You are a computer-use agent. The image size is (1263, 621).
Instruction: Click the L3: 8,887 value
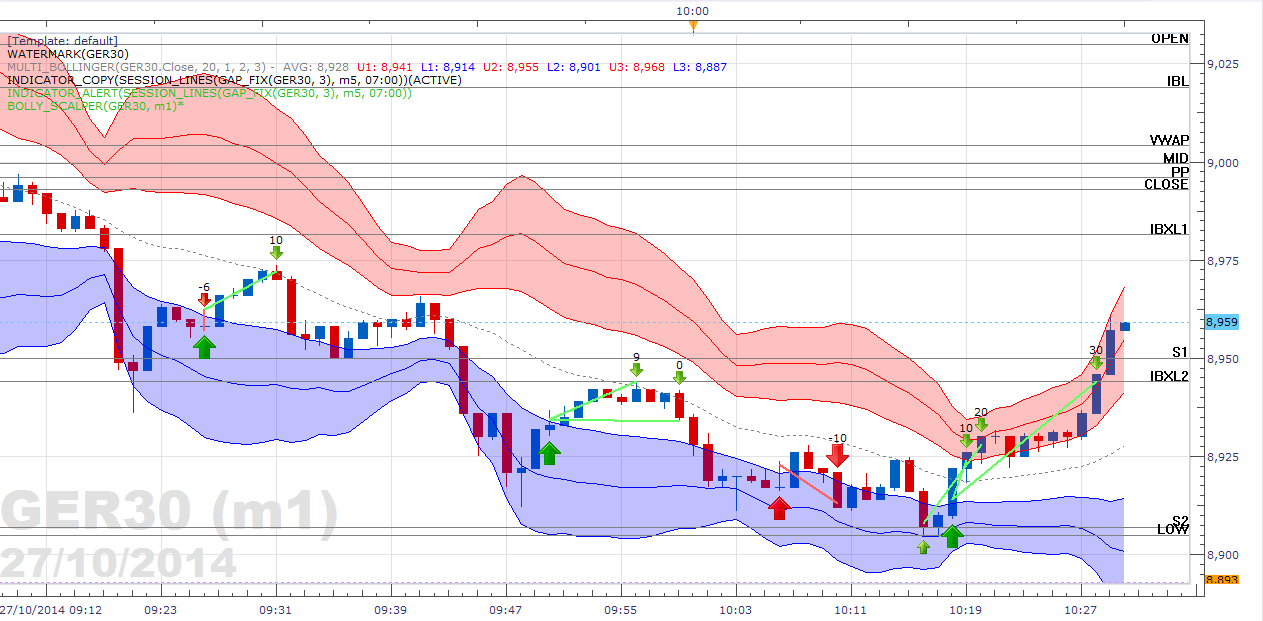tap(701, 67)
